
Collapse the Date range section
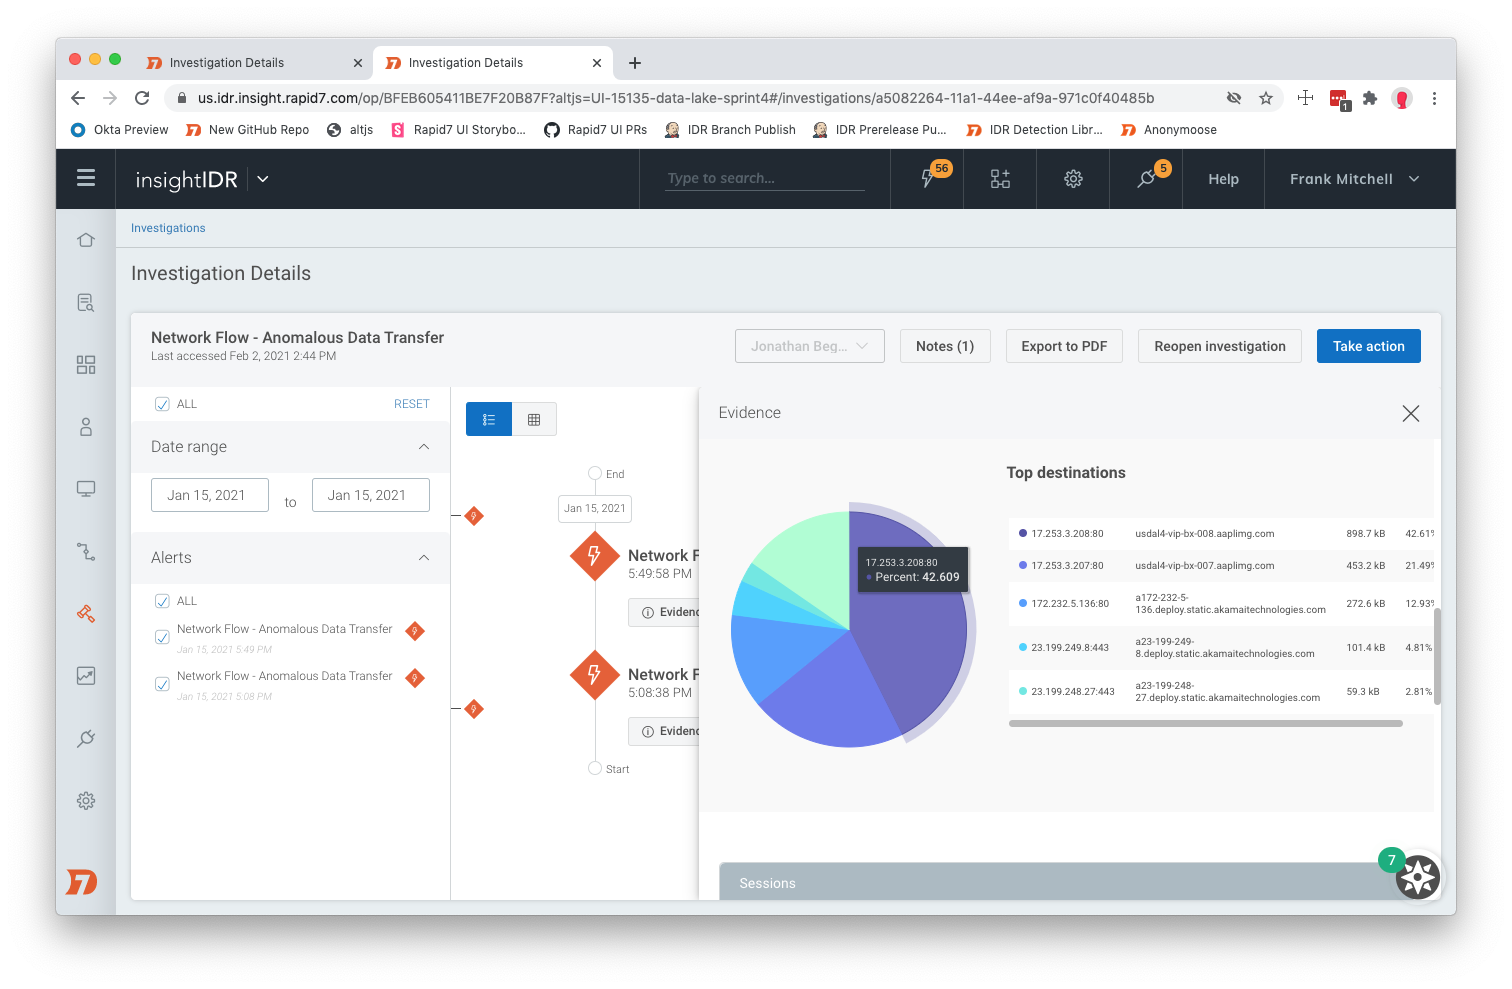(x=423, y=447)
